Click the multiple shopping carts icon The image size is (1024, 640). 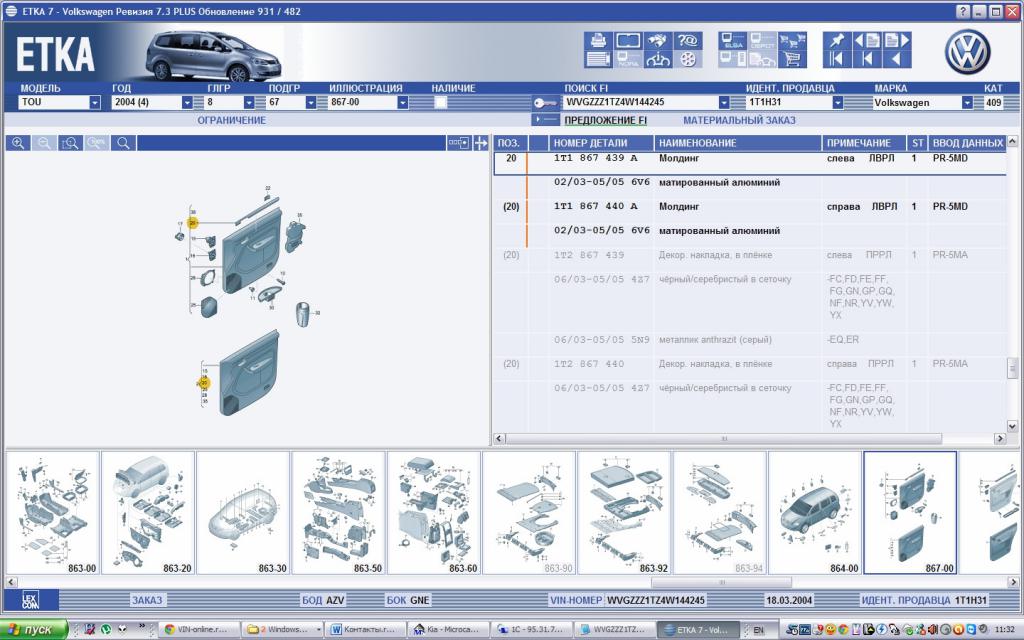pyautogui.click(x=792, y=40)
